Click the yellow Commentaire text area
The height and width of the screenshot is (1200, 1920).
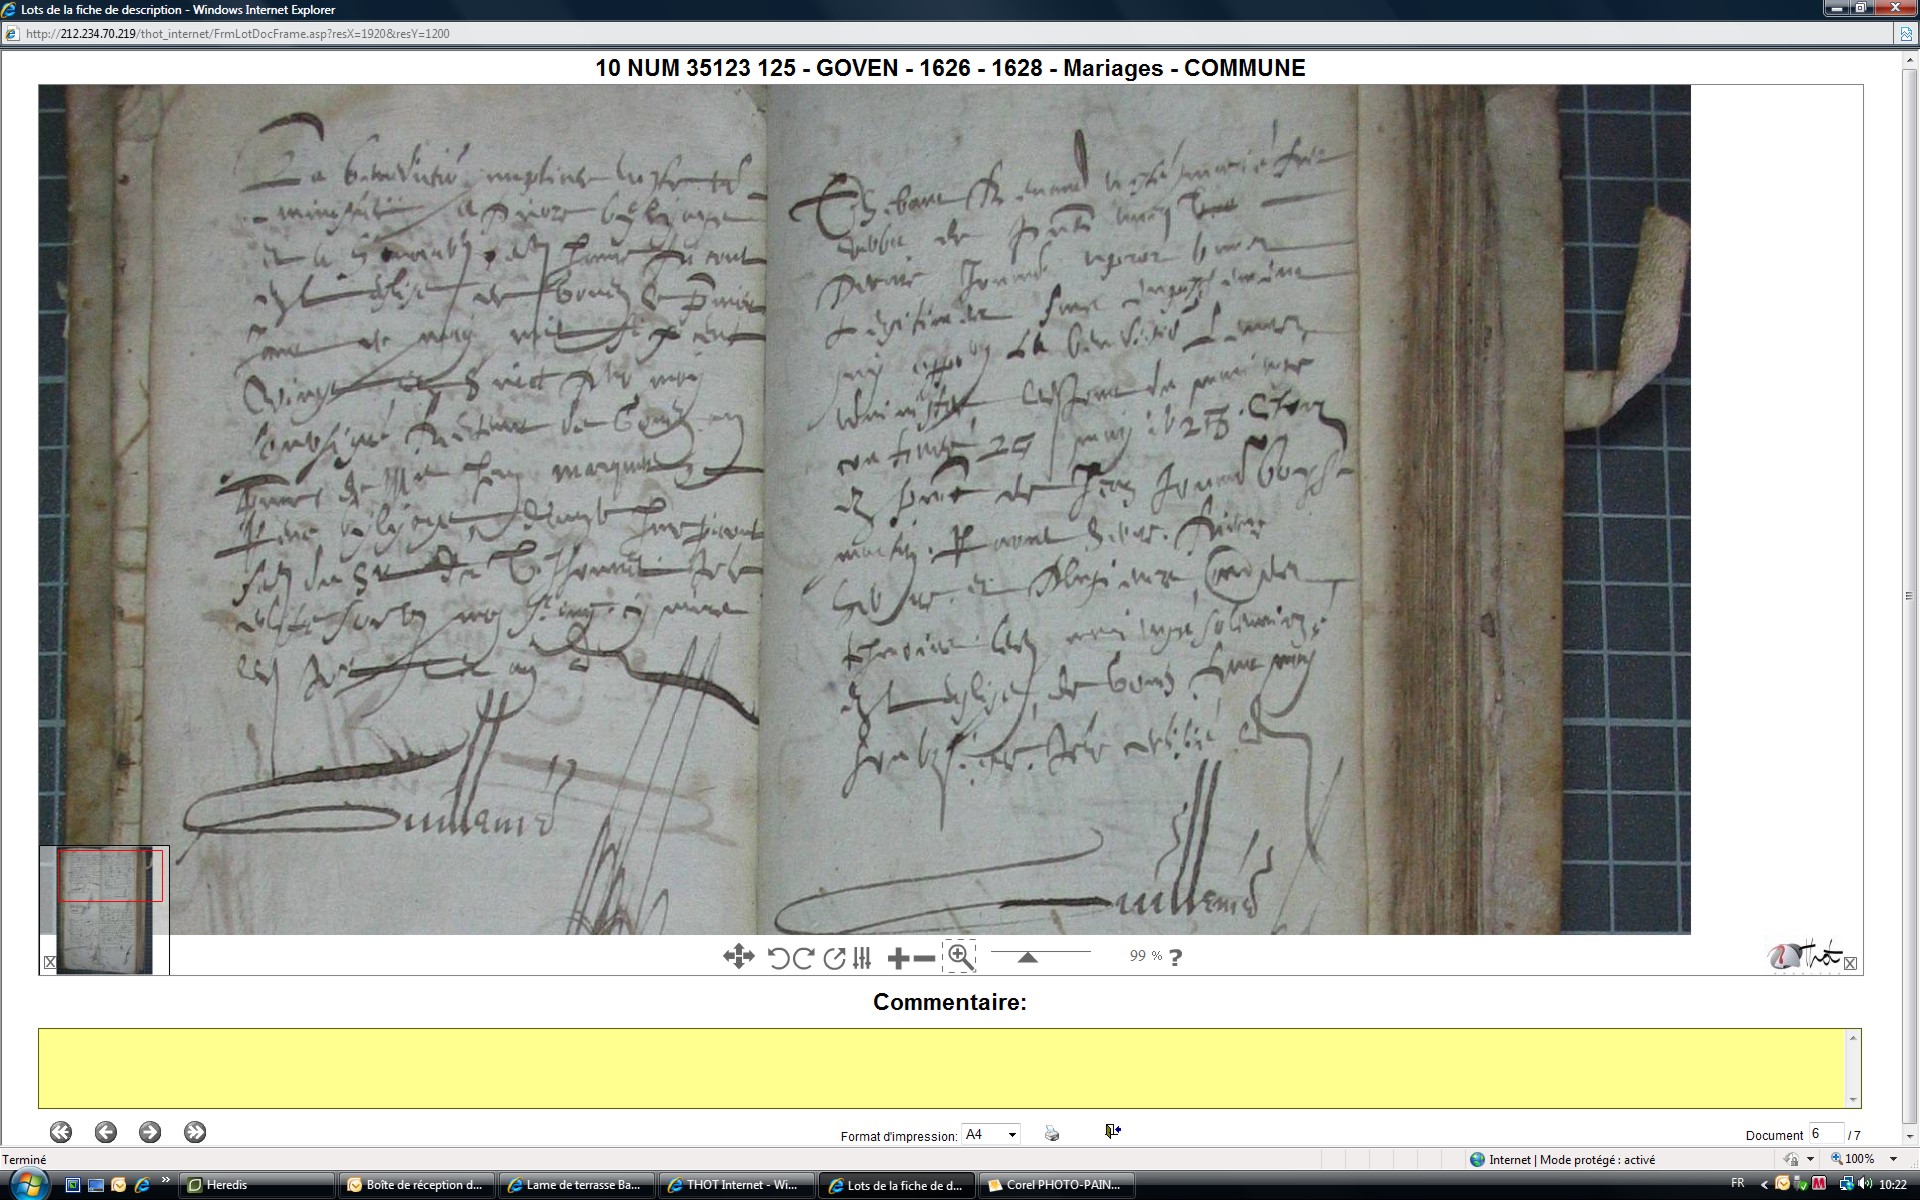[x=945, y=1068]
